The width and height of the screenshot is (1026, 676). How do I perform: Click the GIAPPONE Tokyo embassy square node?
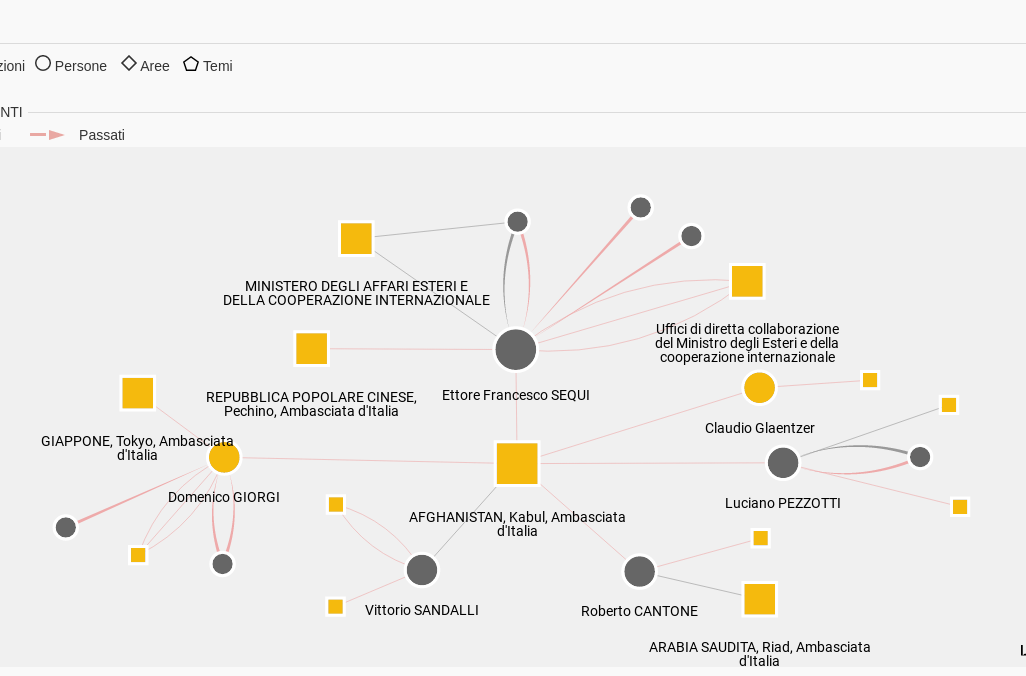[x=137, y=393]
